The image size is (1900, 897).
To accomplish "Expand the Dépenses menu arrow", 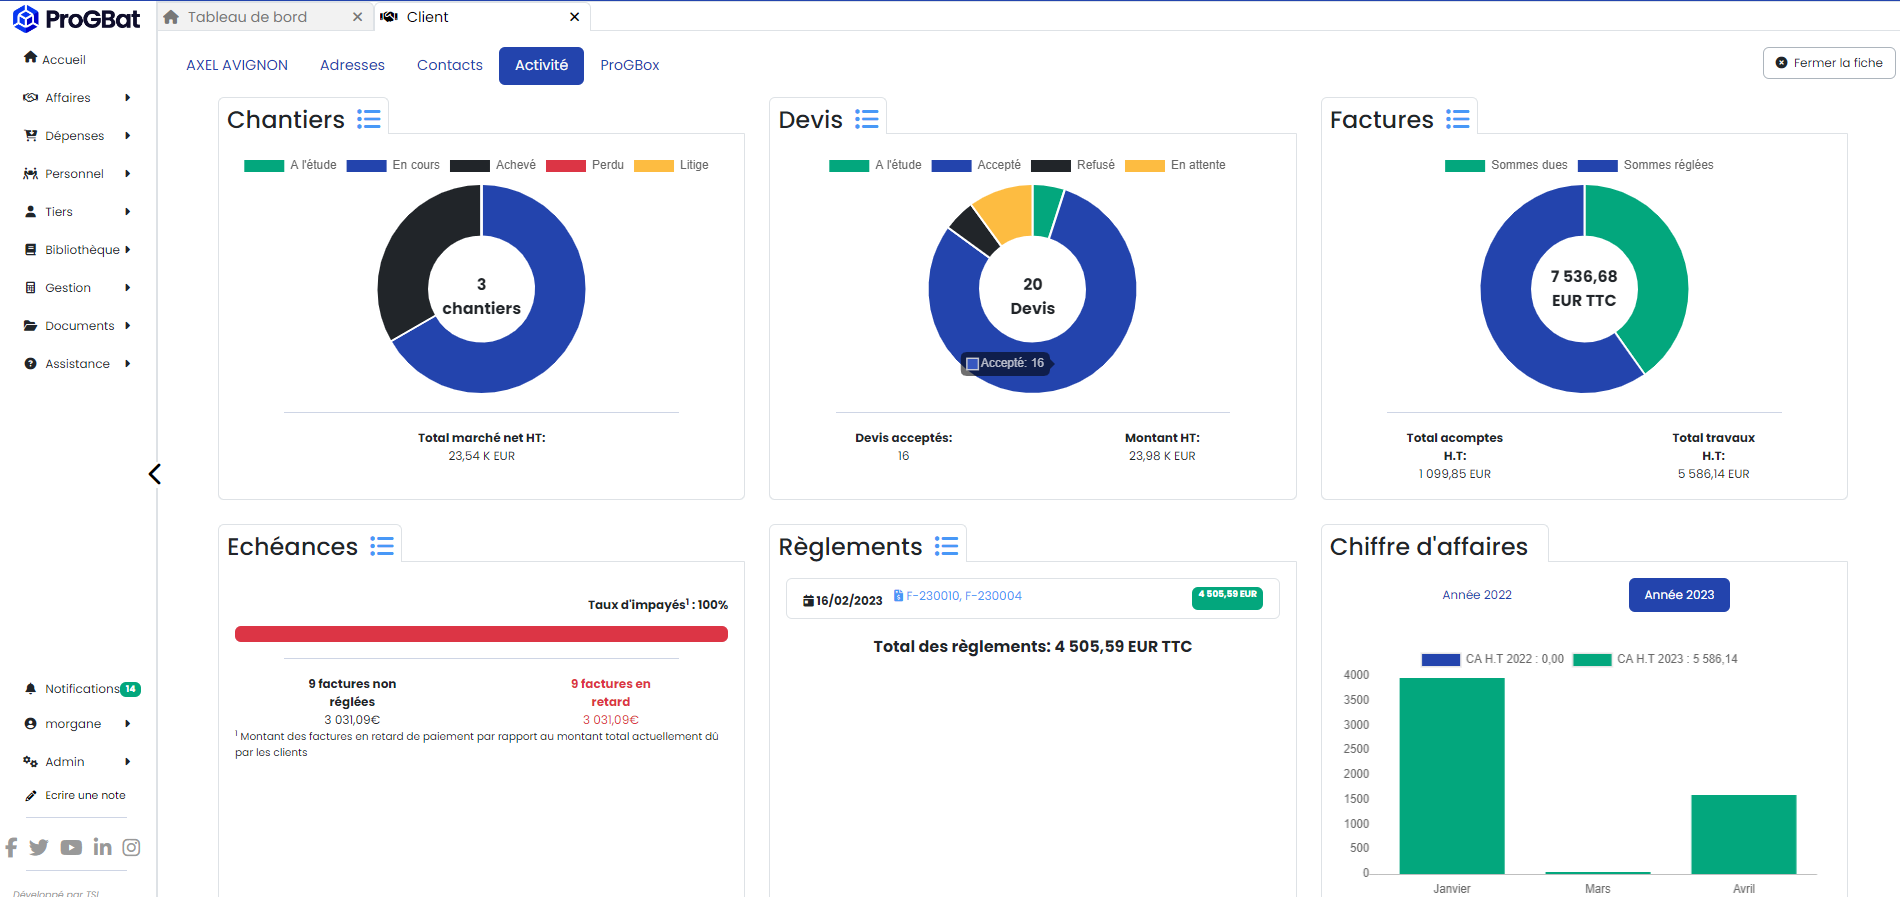I will click(x=127, y=136).
